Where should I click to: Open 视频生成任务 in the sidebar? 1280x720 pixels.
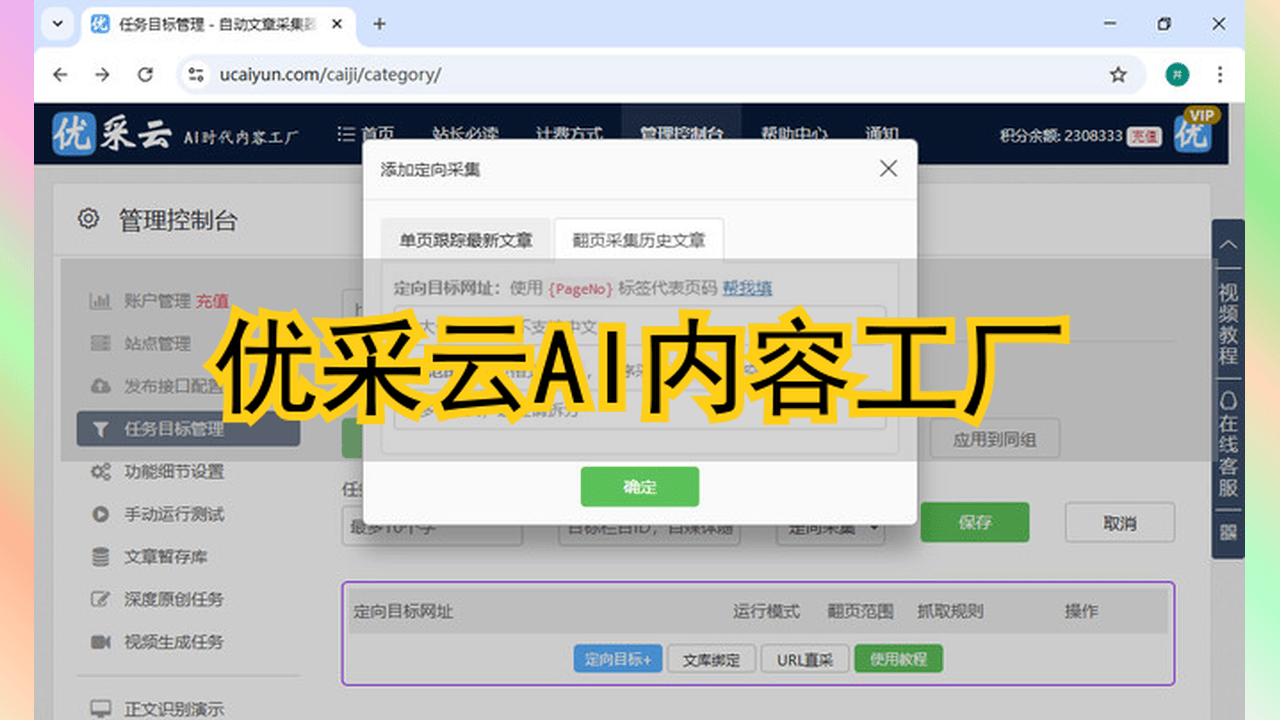click(x=173, y=642)
